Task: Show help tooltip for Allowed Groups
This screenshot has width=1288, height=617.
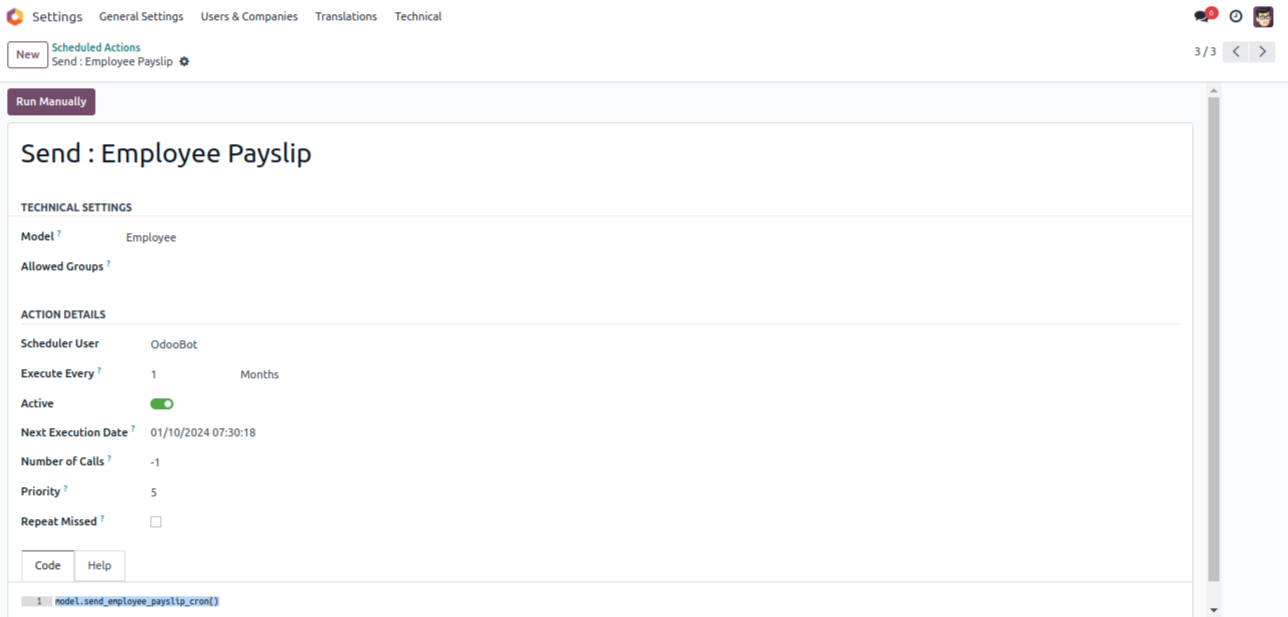Action: (108, 264)
